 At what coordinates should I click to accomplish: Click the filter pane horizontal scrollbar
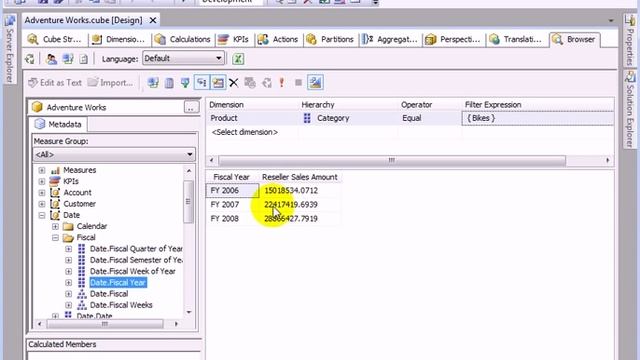[392, 160]
